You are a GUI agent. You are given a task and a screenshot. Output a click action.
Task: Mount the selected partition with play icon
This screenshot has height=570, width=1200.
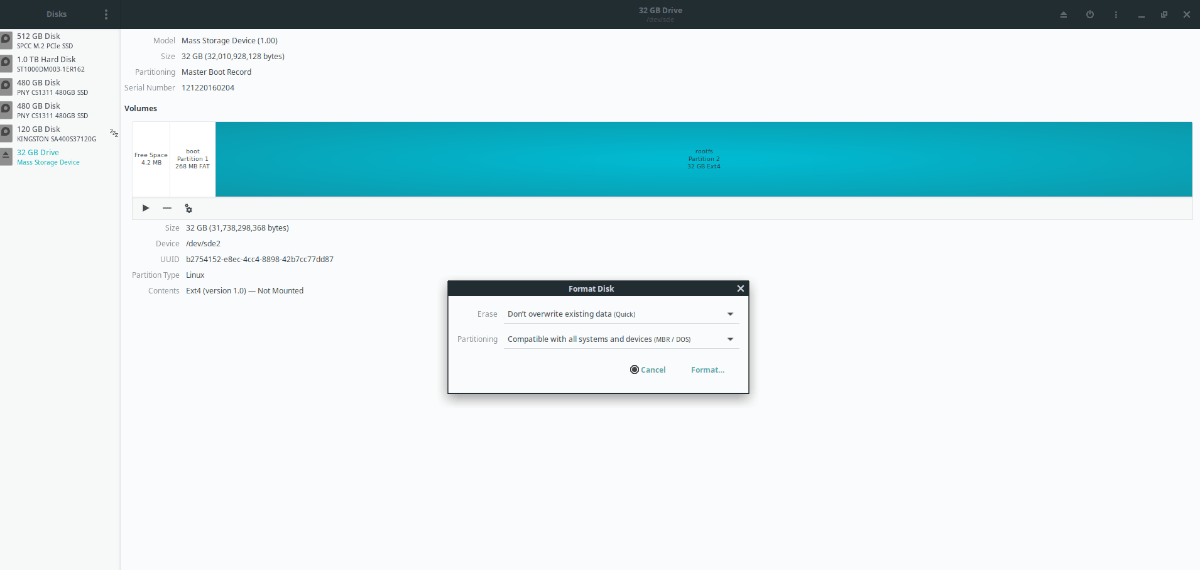(146, 208)
